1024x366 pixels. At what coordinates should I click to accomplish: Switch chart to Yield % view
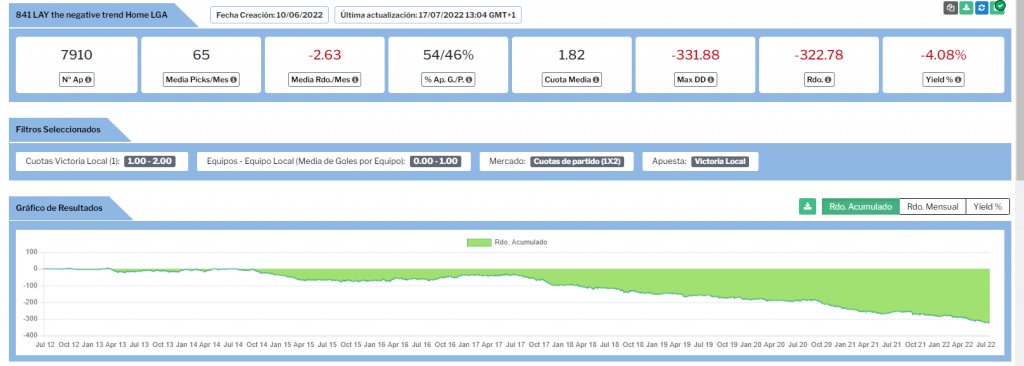click(x=987, y=207)
